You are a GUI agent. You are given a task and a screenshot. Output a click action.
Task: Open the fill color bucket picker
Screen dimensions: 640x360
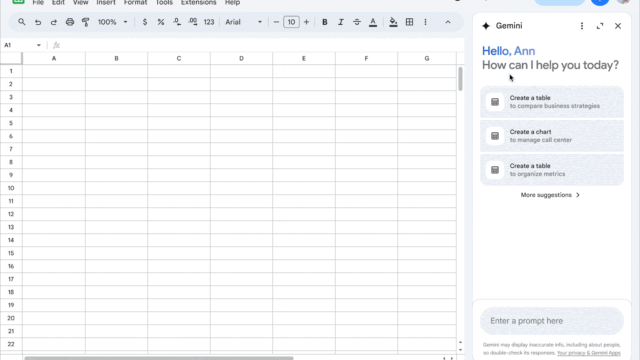point(393,22)
